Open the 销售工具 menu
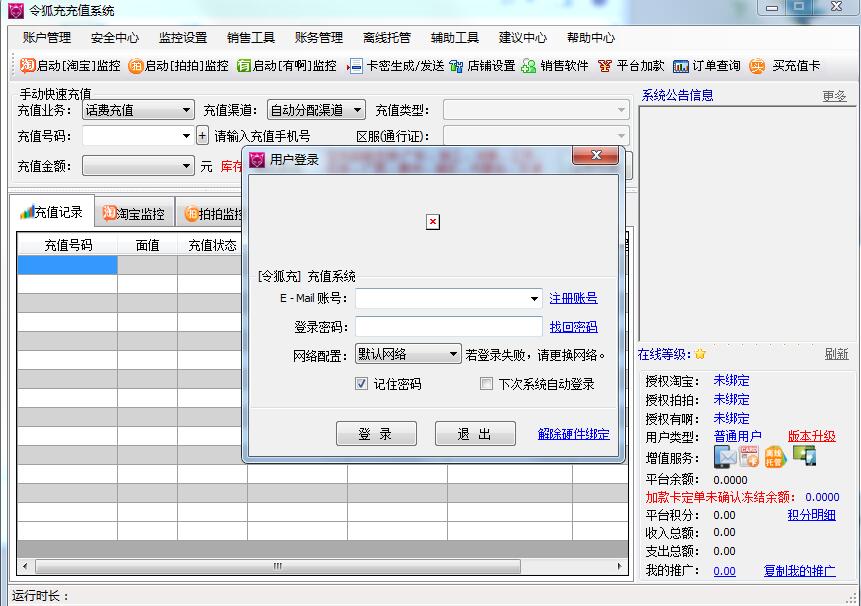Screen dimensions: 861x606 pyautogui.click(x=251, y=37)
